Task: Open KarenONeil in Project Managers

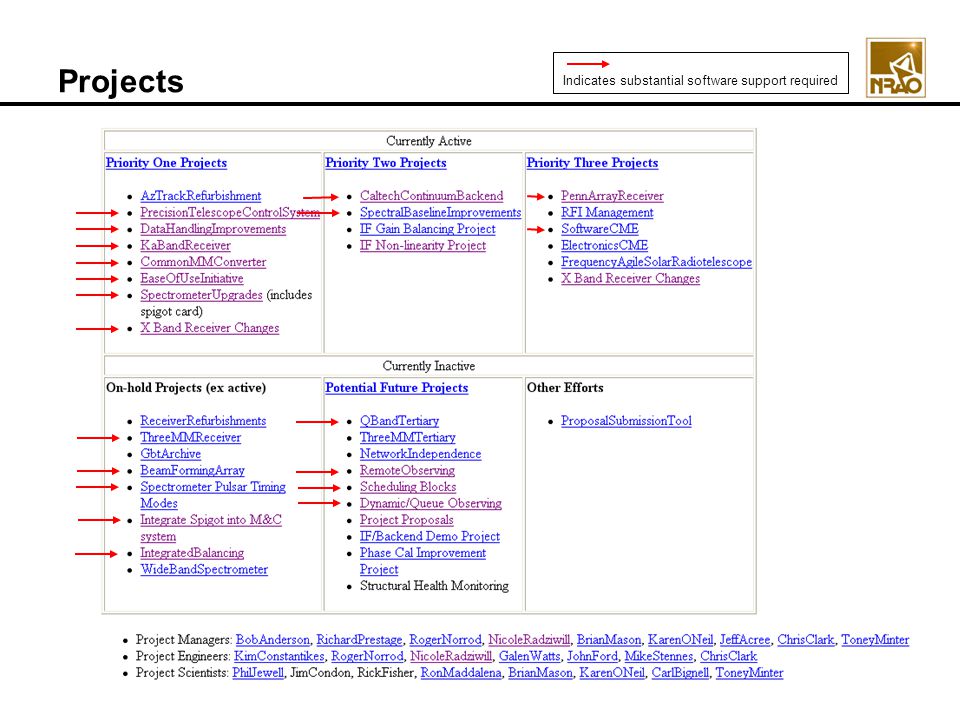Action: pos(680,640)
